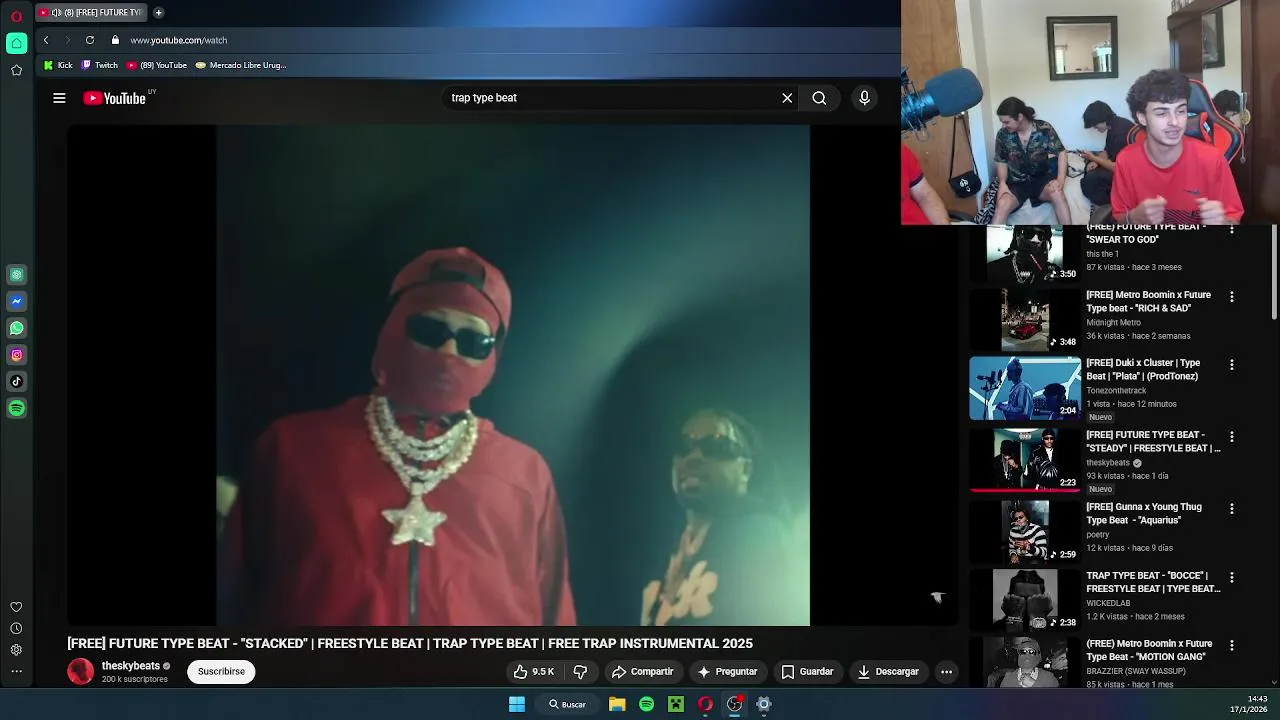
Task: Open theskybeats channel name link
Action: pyautogui.click(x=131, y=666)
